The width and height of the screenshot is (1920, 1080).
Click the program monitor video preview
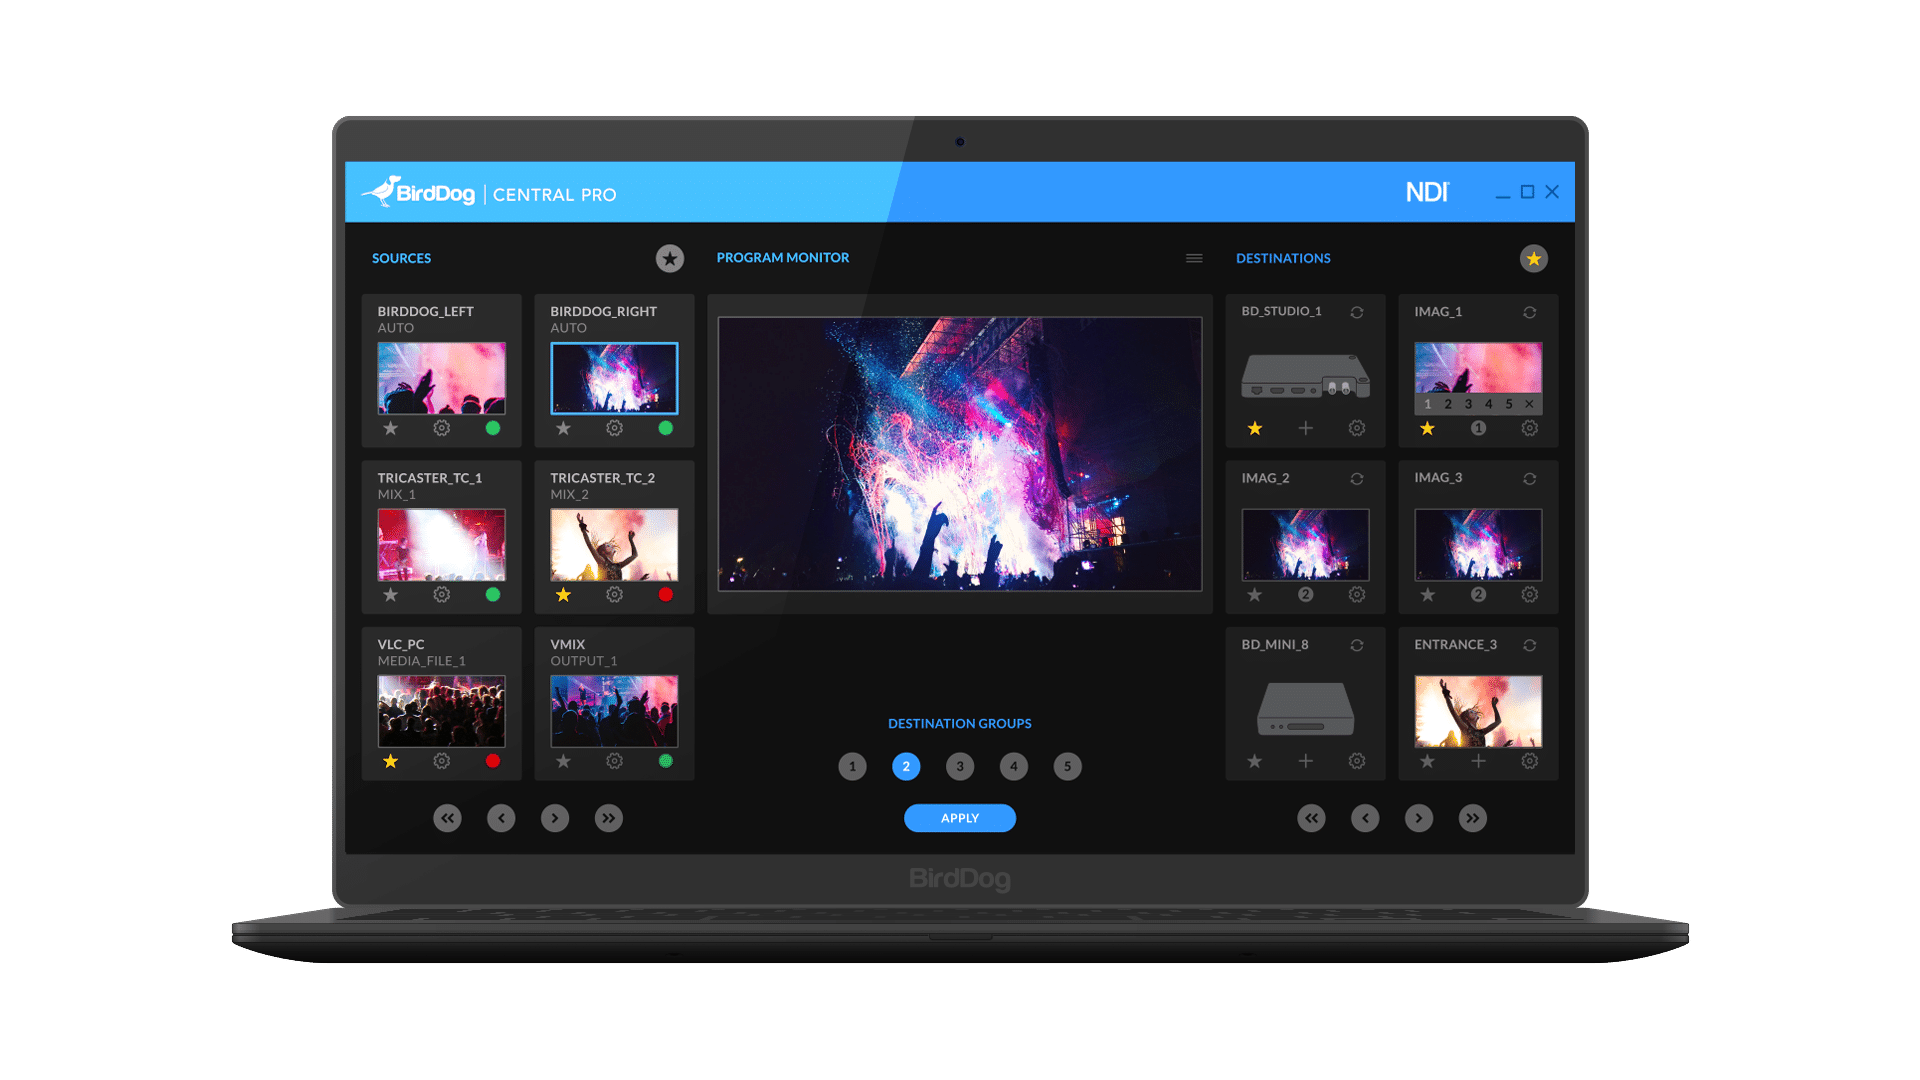click(x=960, y=454)
